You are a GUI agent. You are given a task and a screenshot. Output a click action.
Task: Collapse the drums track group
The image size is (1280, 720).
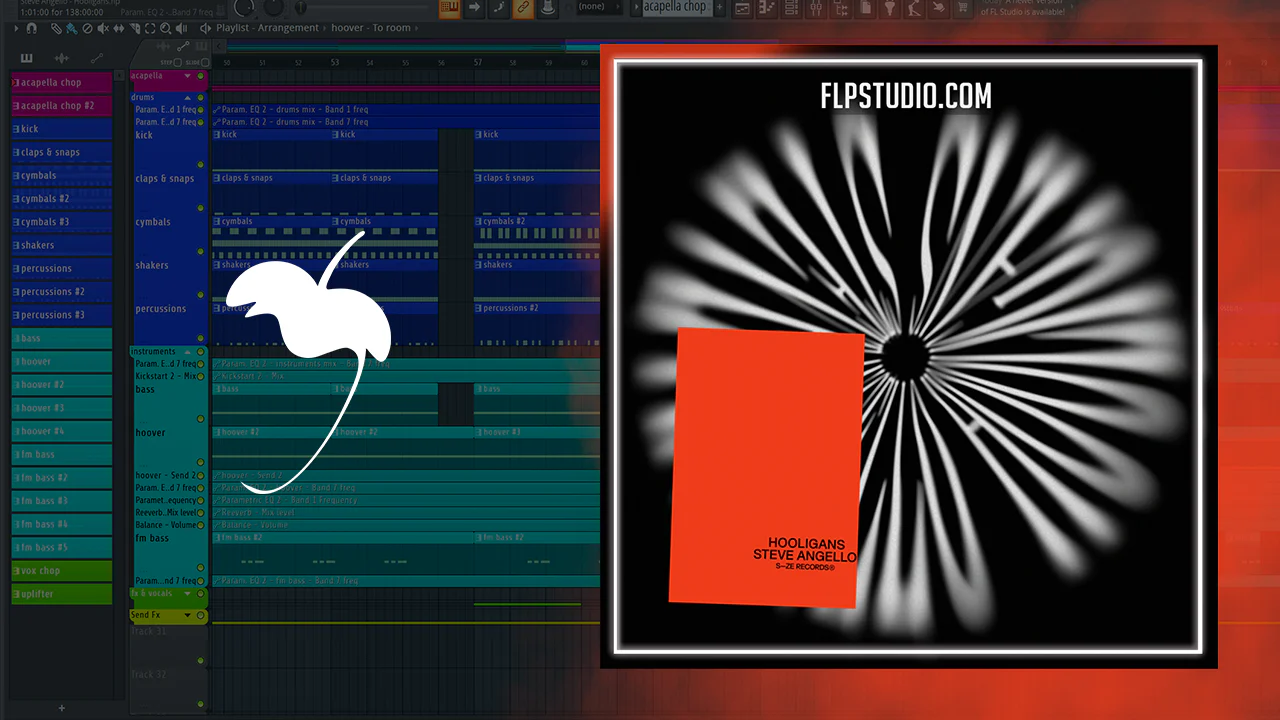click(189, 98)
